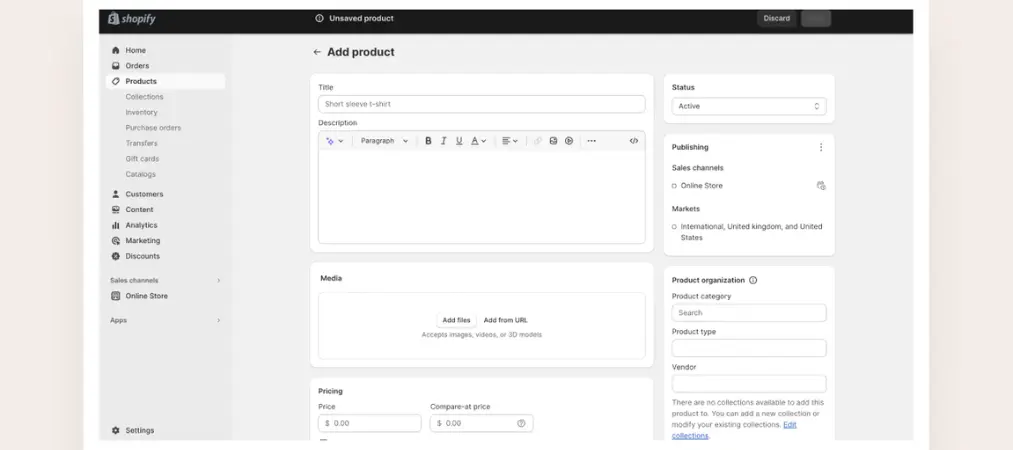The image size is (1013, 450).
Task: Click the Add files button
Action: pos(456,320)
